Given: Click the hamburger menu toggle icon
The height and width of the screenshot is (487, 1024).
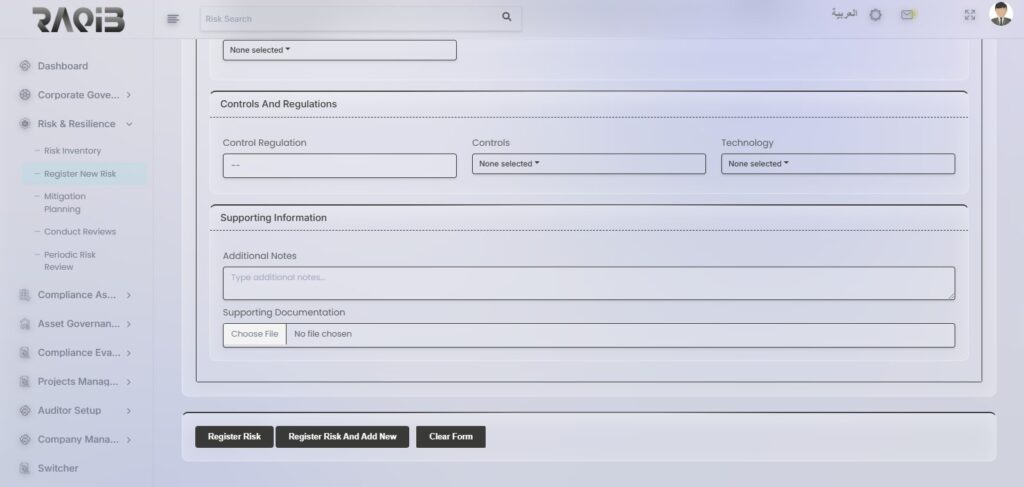Looking at the screenshot, I should pyautogui.click(x=173, y=18).
